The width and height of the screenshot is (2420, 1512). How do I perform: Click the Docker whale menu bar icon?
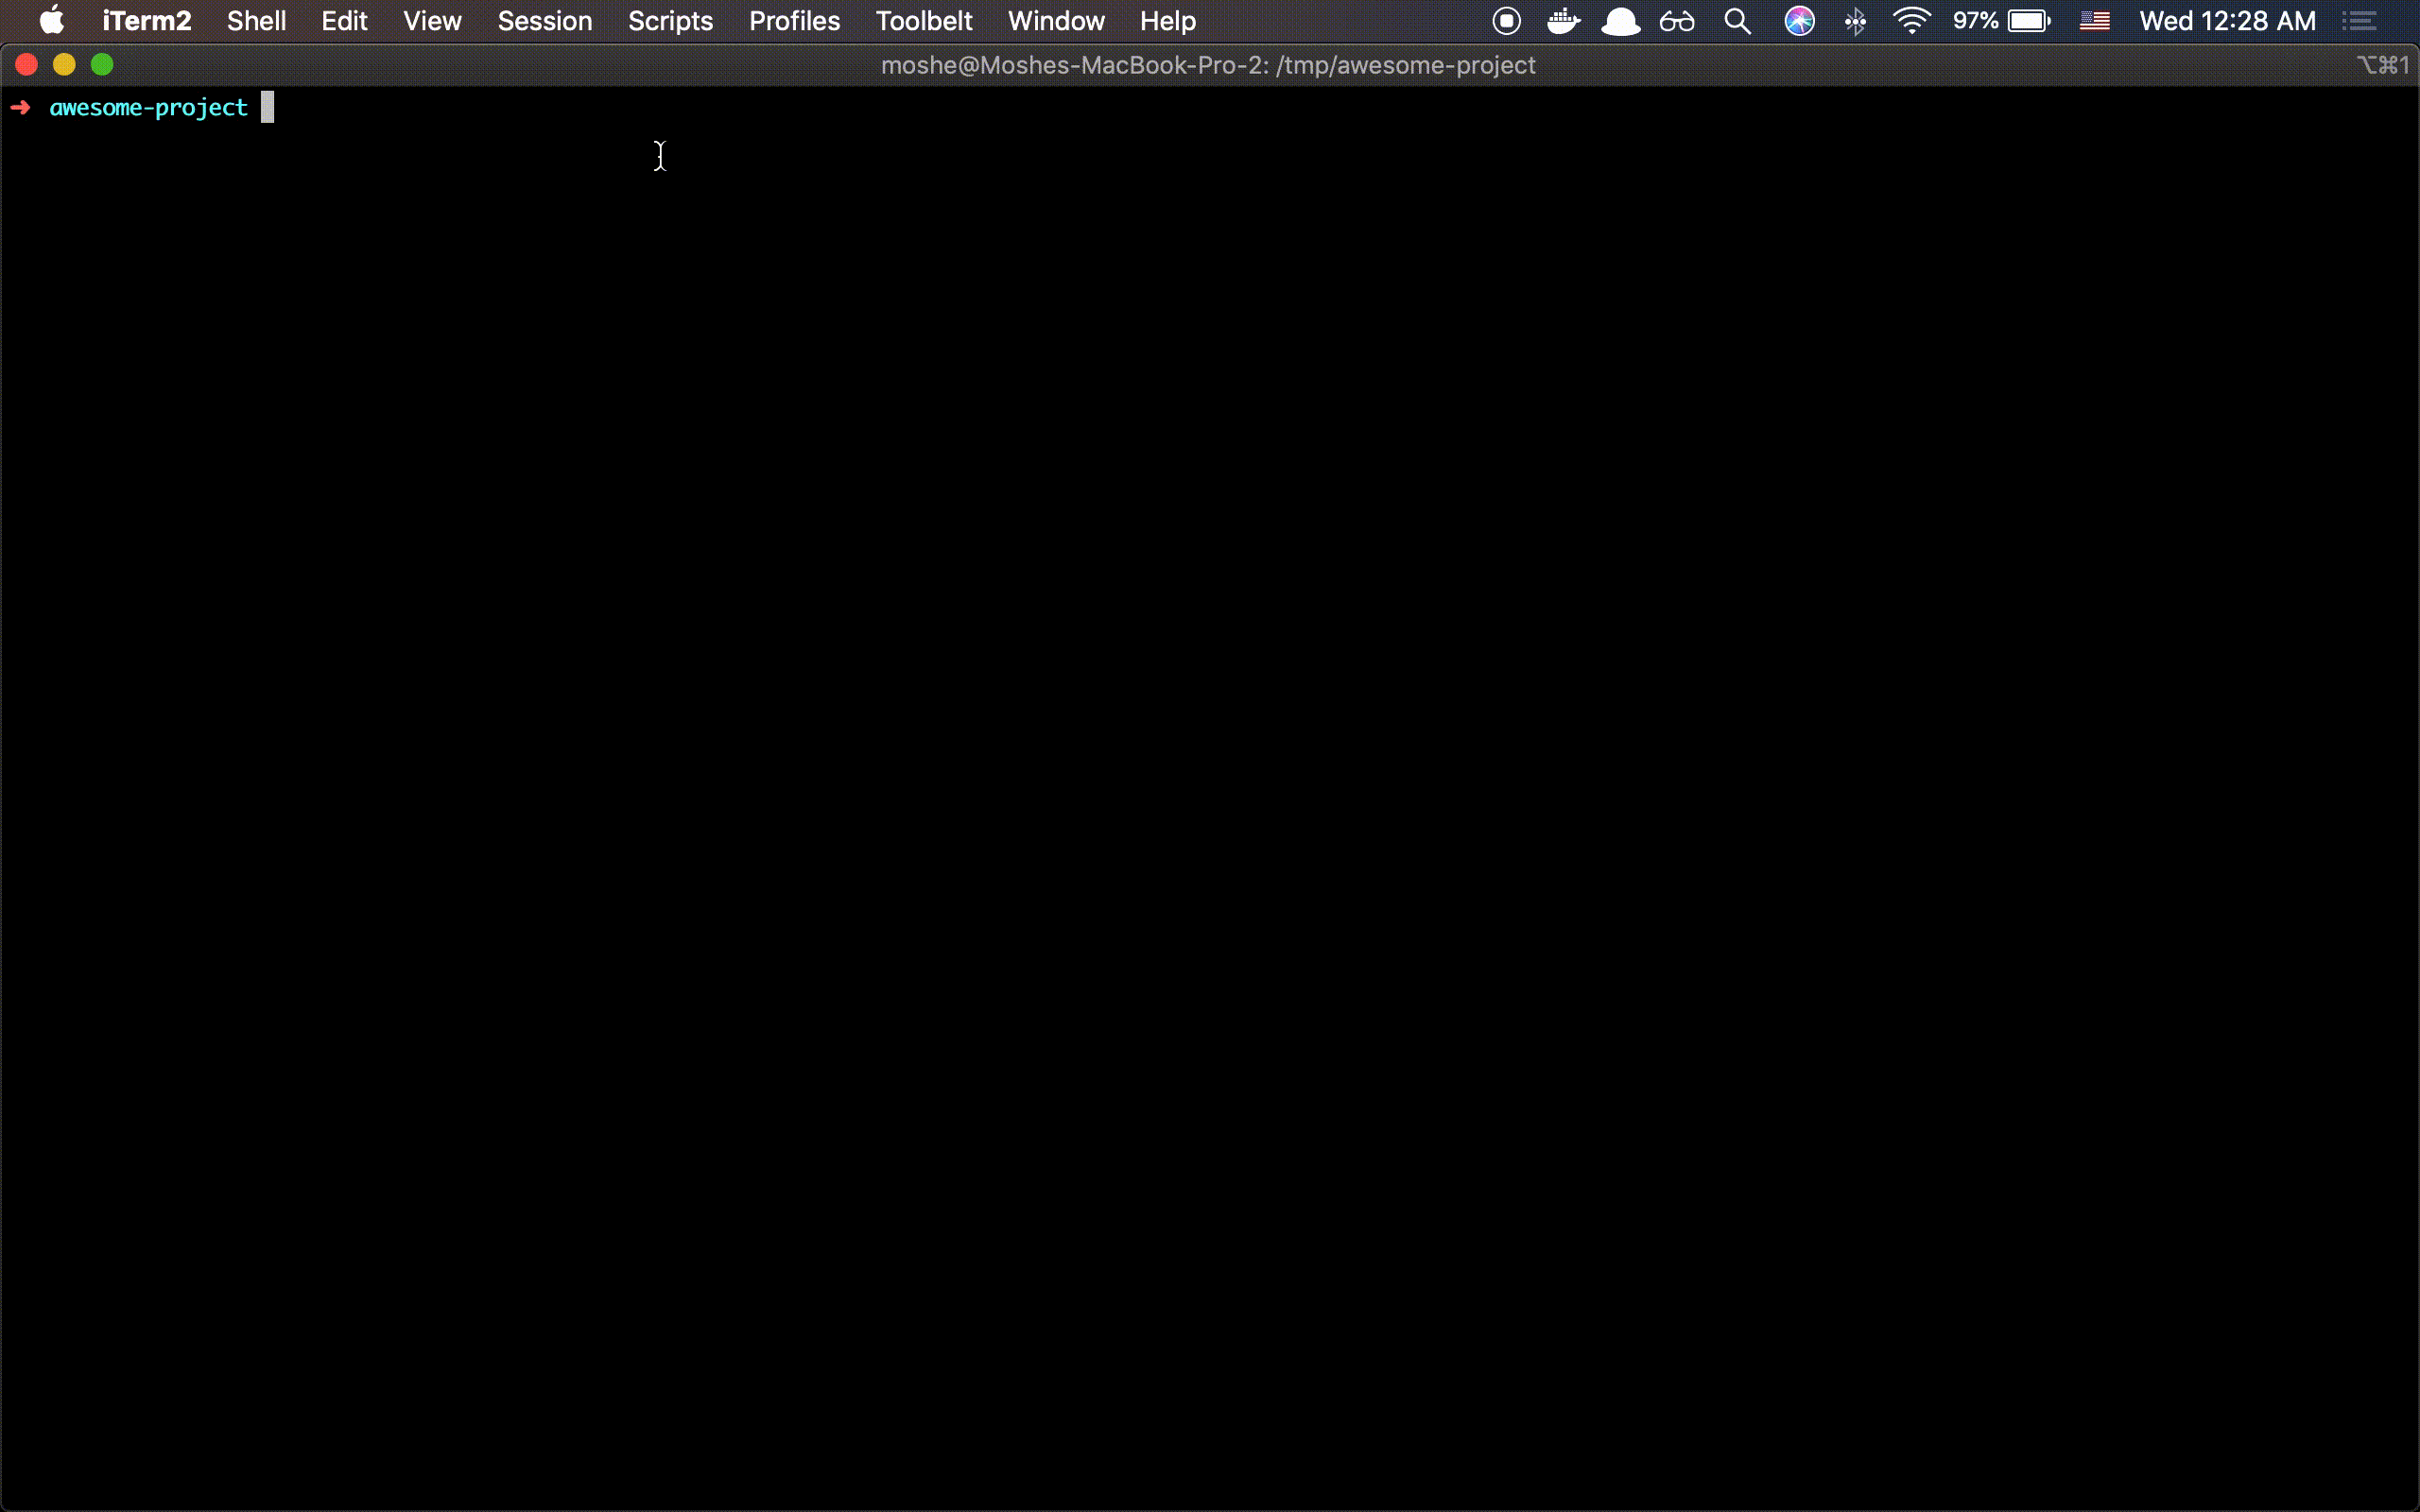tap(1563, 21)
